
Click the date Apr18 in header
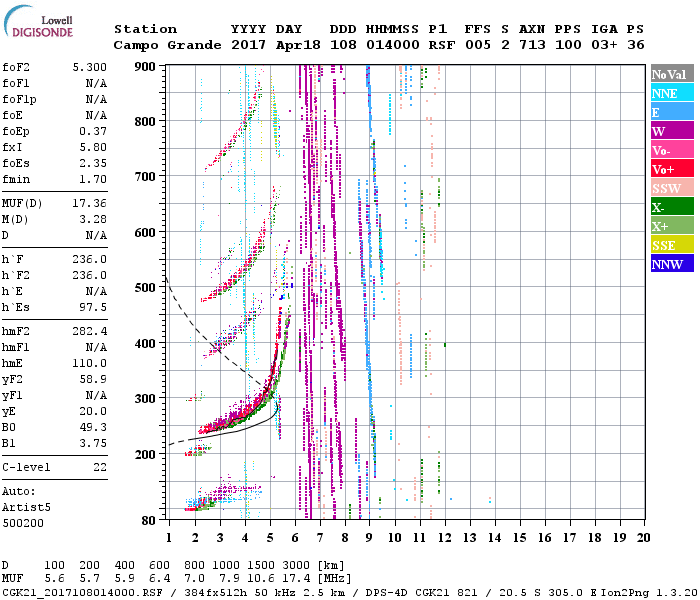pyautogui.click(x=298, y=45)
